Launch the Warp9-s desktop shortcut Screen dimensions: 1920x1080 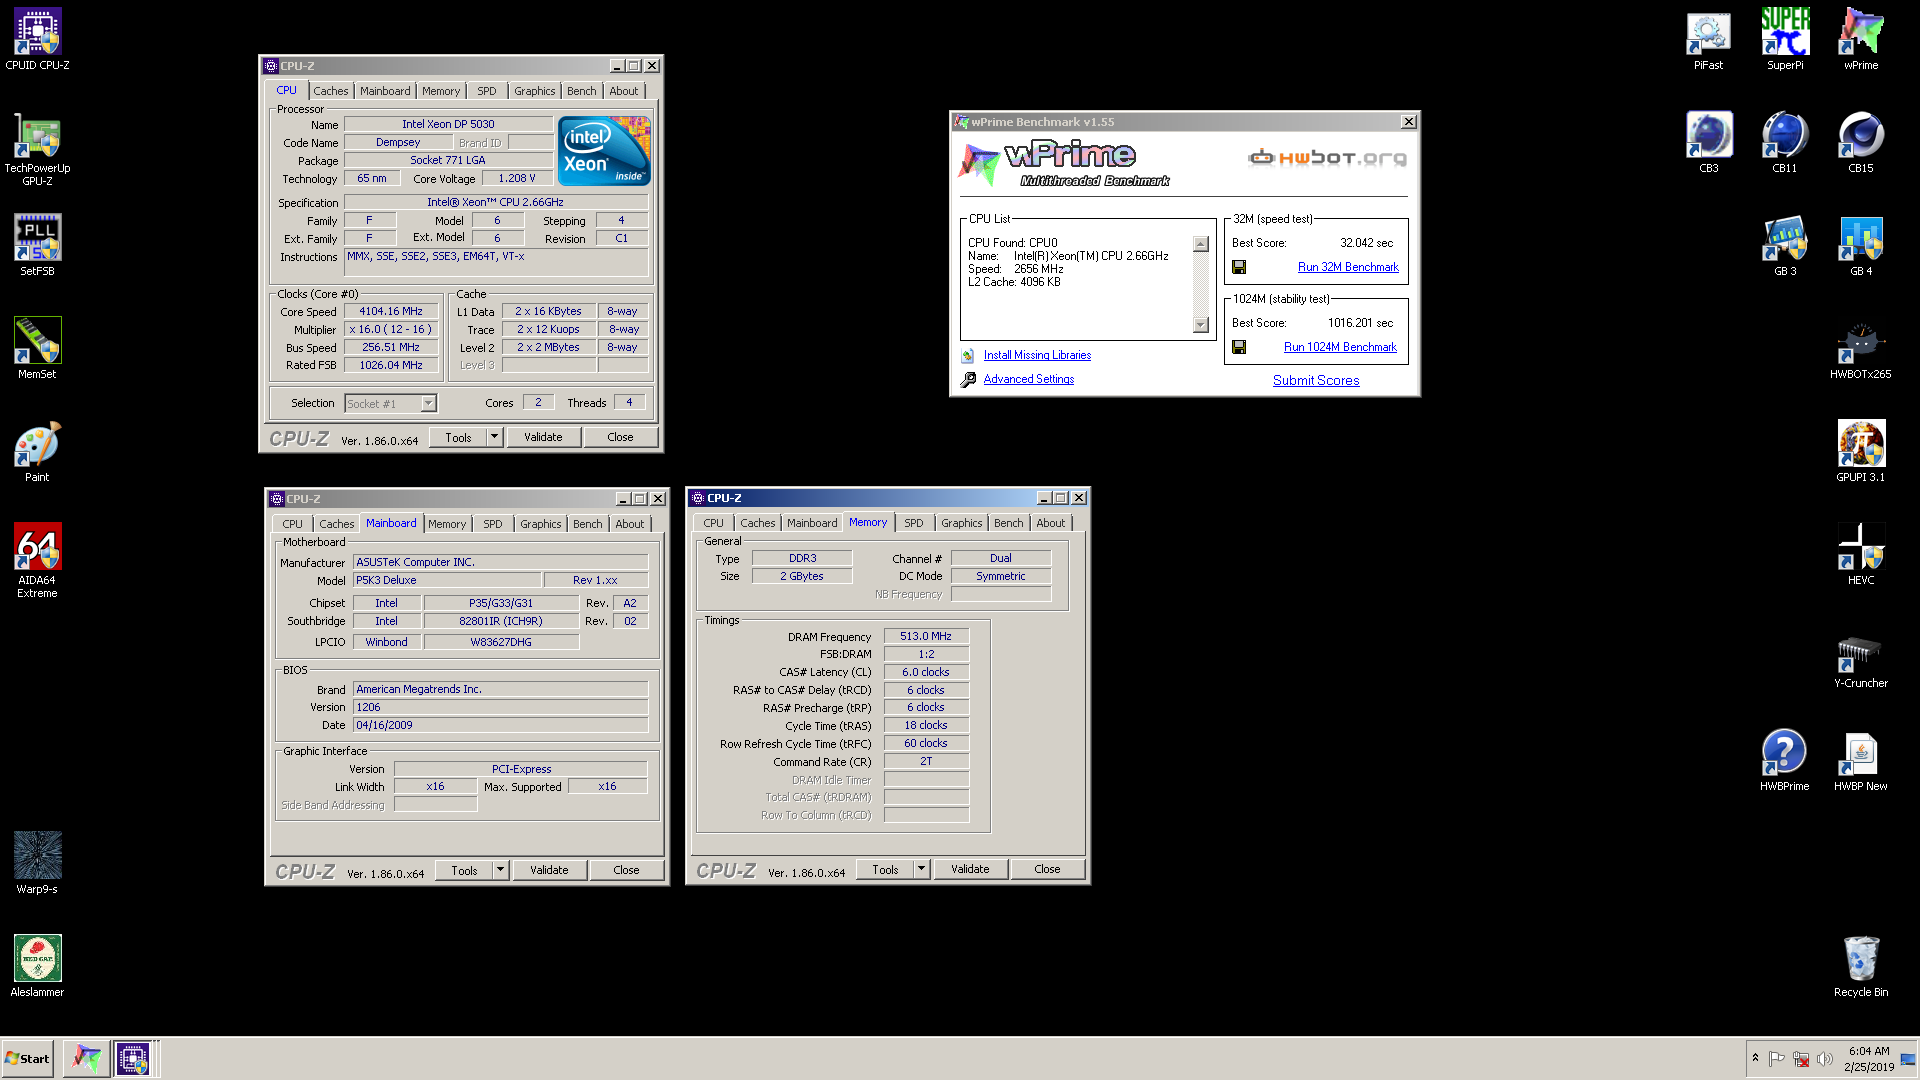pos(37,863)
